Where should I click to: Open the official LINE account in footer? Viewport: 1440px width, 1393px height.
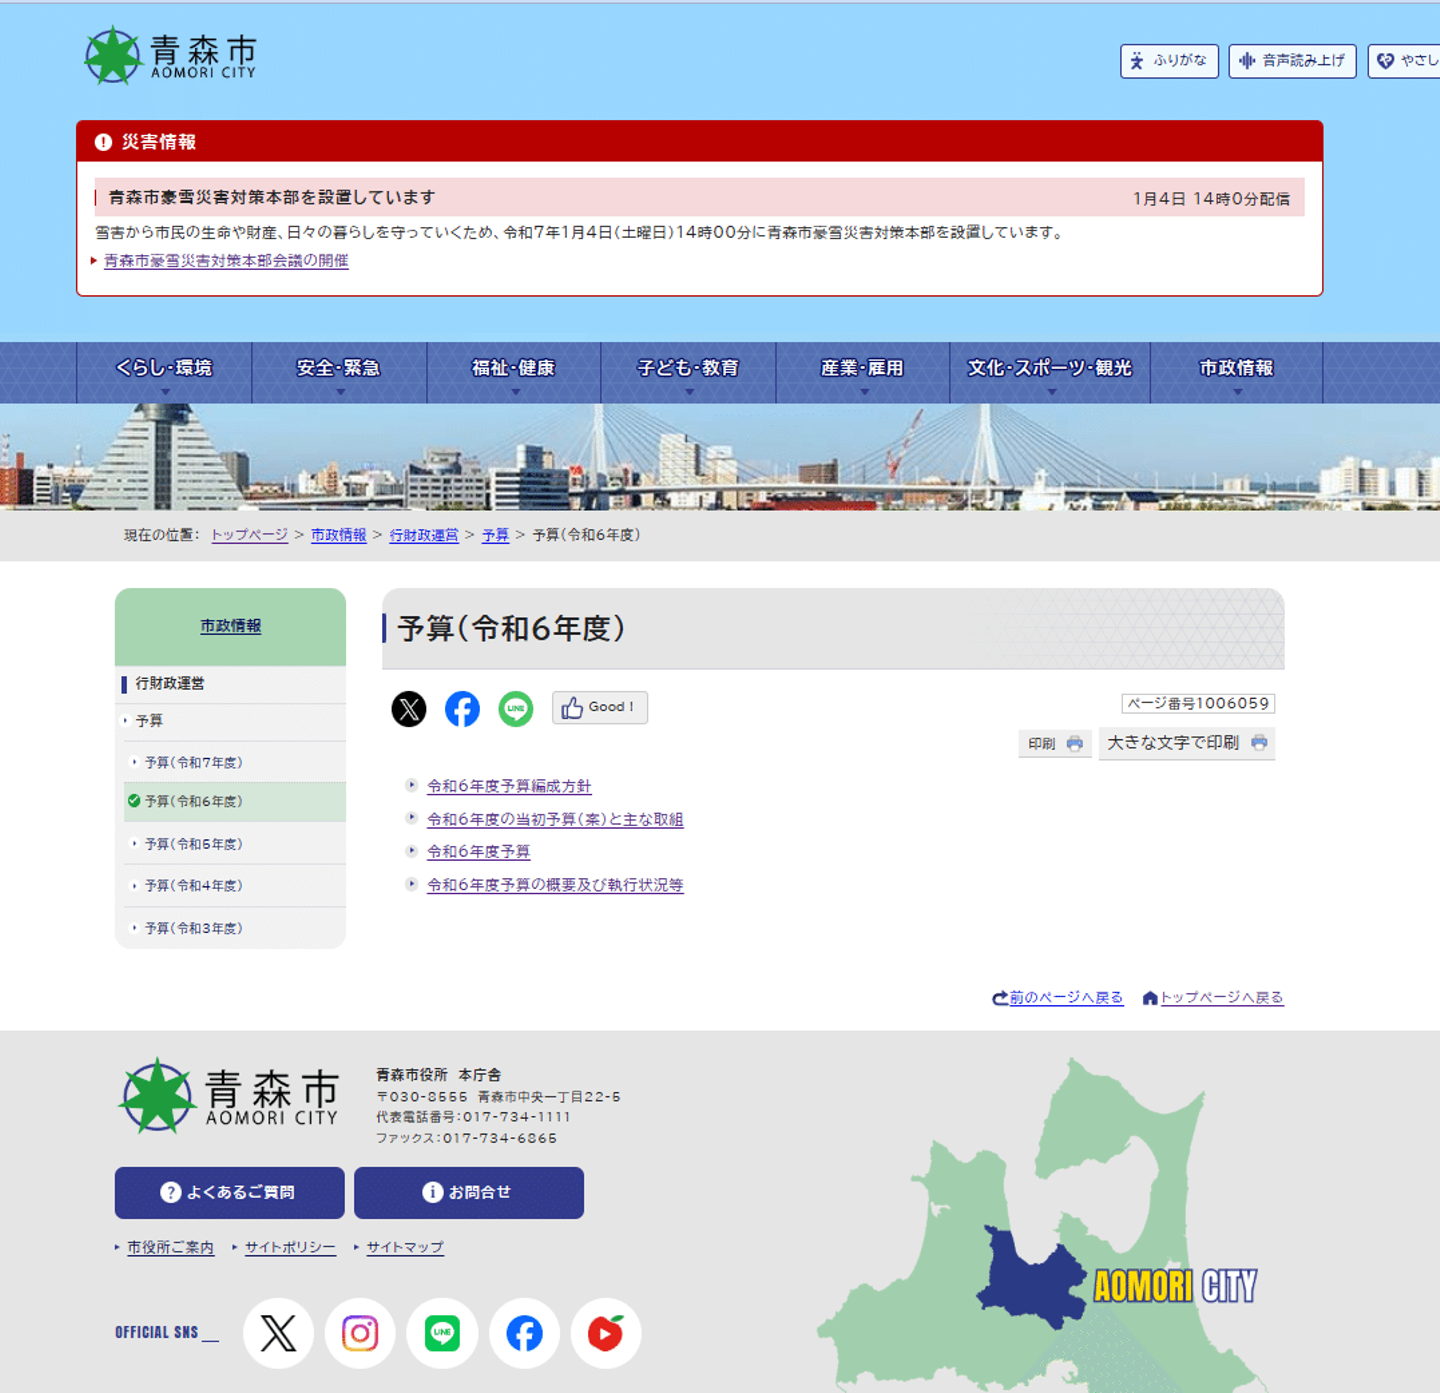click(442, 1333)
